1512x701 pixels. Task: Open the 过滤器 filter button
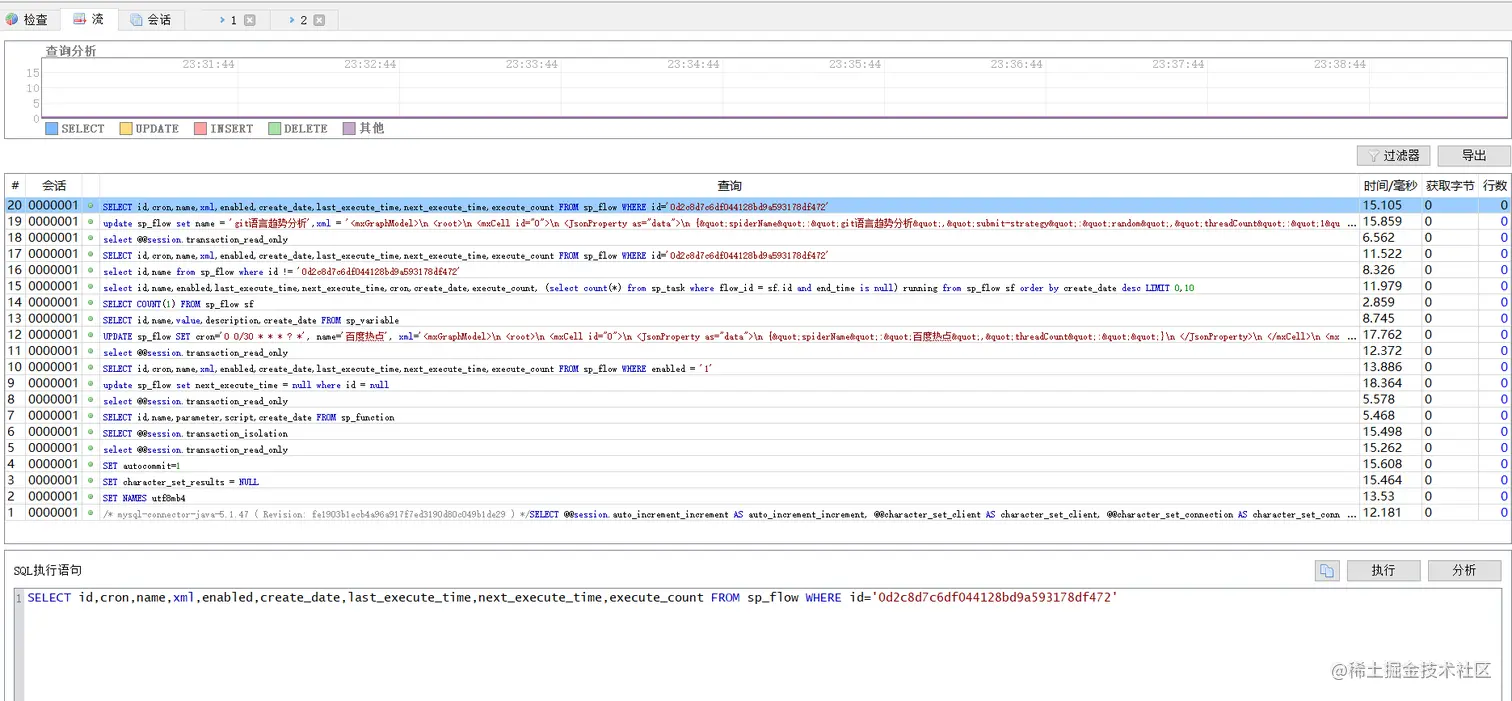pyautogui.click(x=1393, y=156)
